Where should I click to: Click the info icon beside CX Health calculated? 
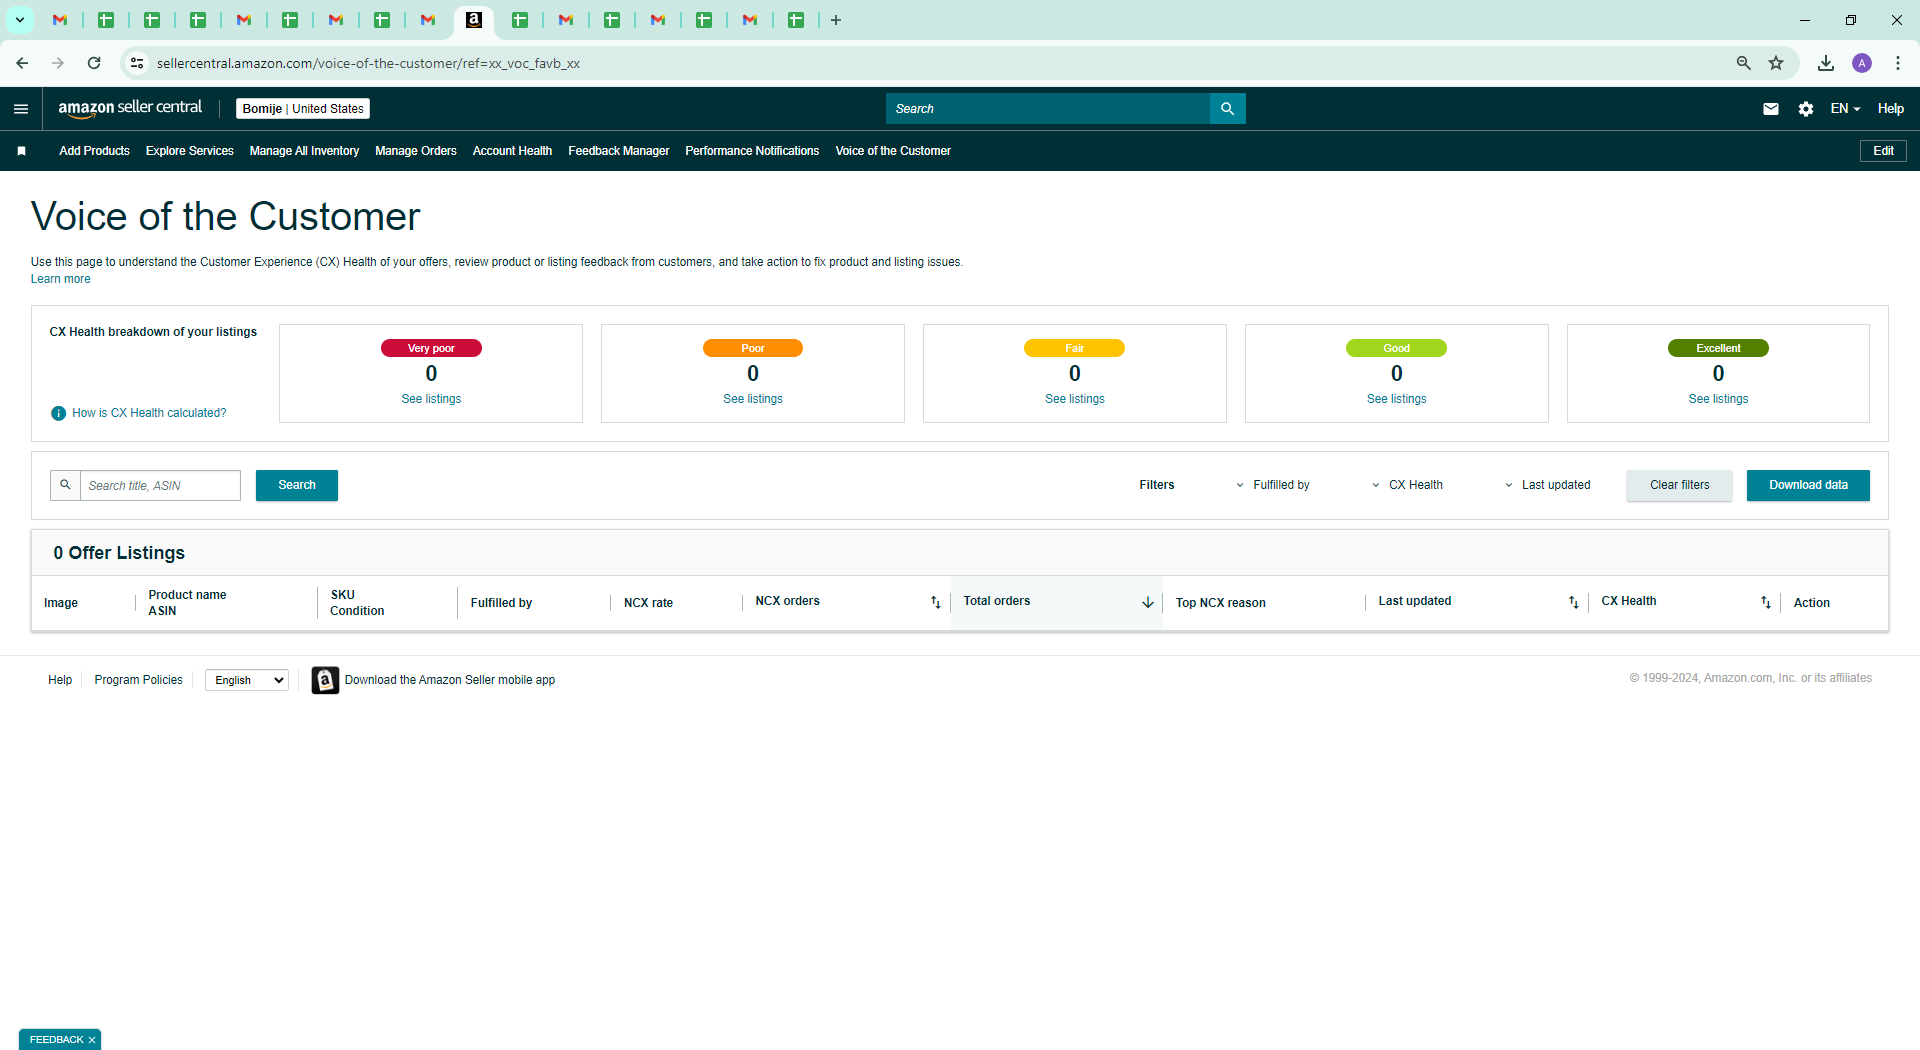(58, 413)
